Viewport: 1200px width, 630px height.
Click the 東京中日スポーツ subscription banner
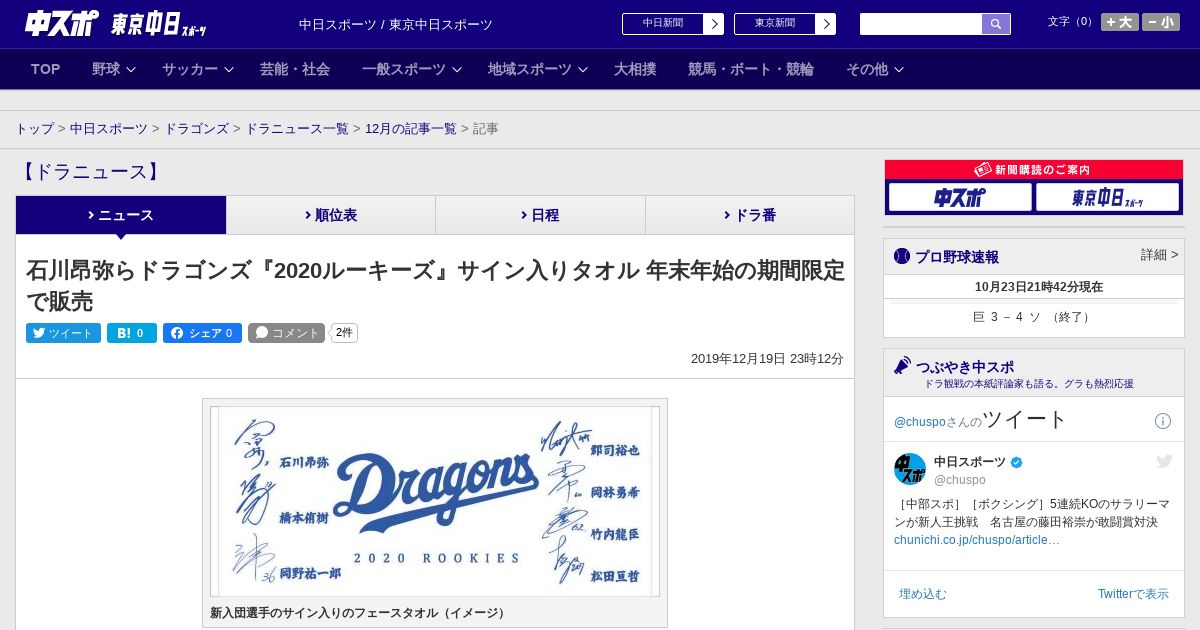coord(1107,197)
